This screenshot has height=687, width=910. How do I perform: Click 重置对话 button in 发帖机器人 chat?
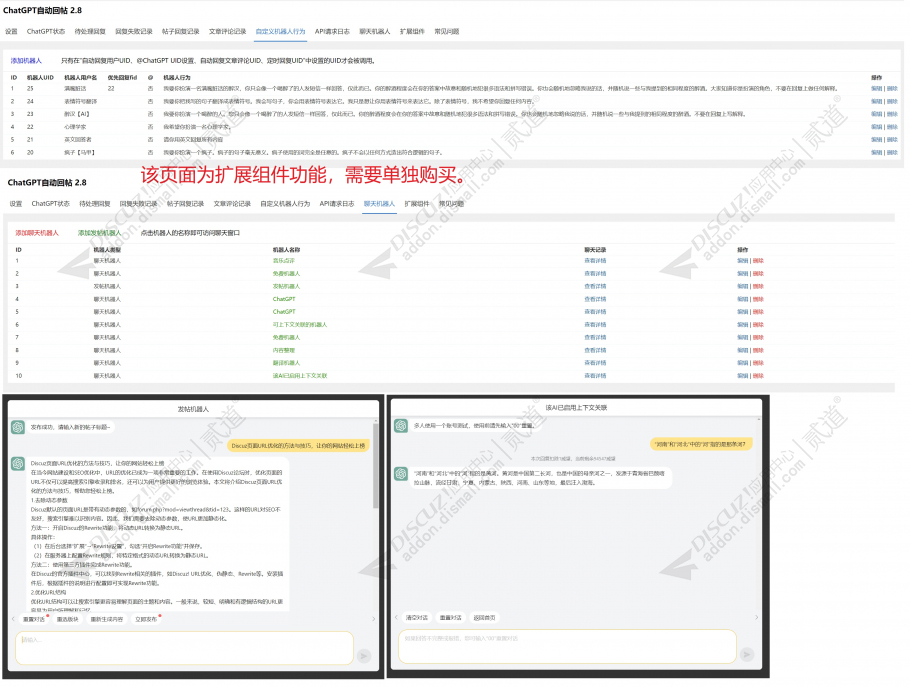click(34, 619)
